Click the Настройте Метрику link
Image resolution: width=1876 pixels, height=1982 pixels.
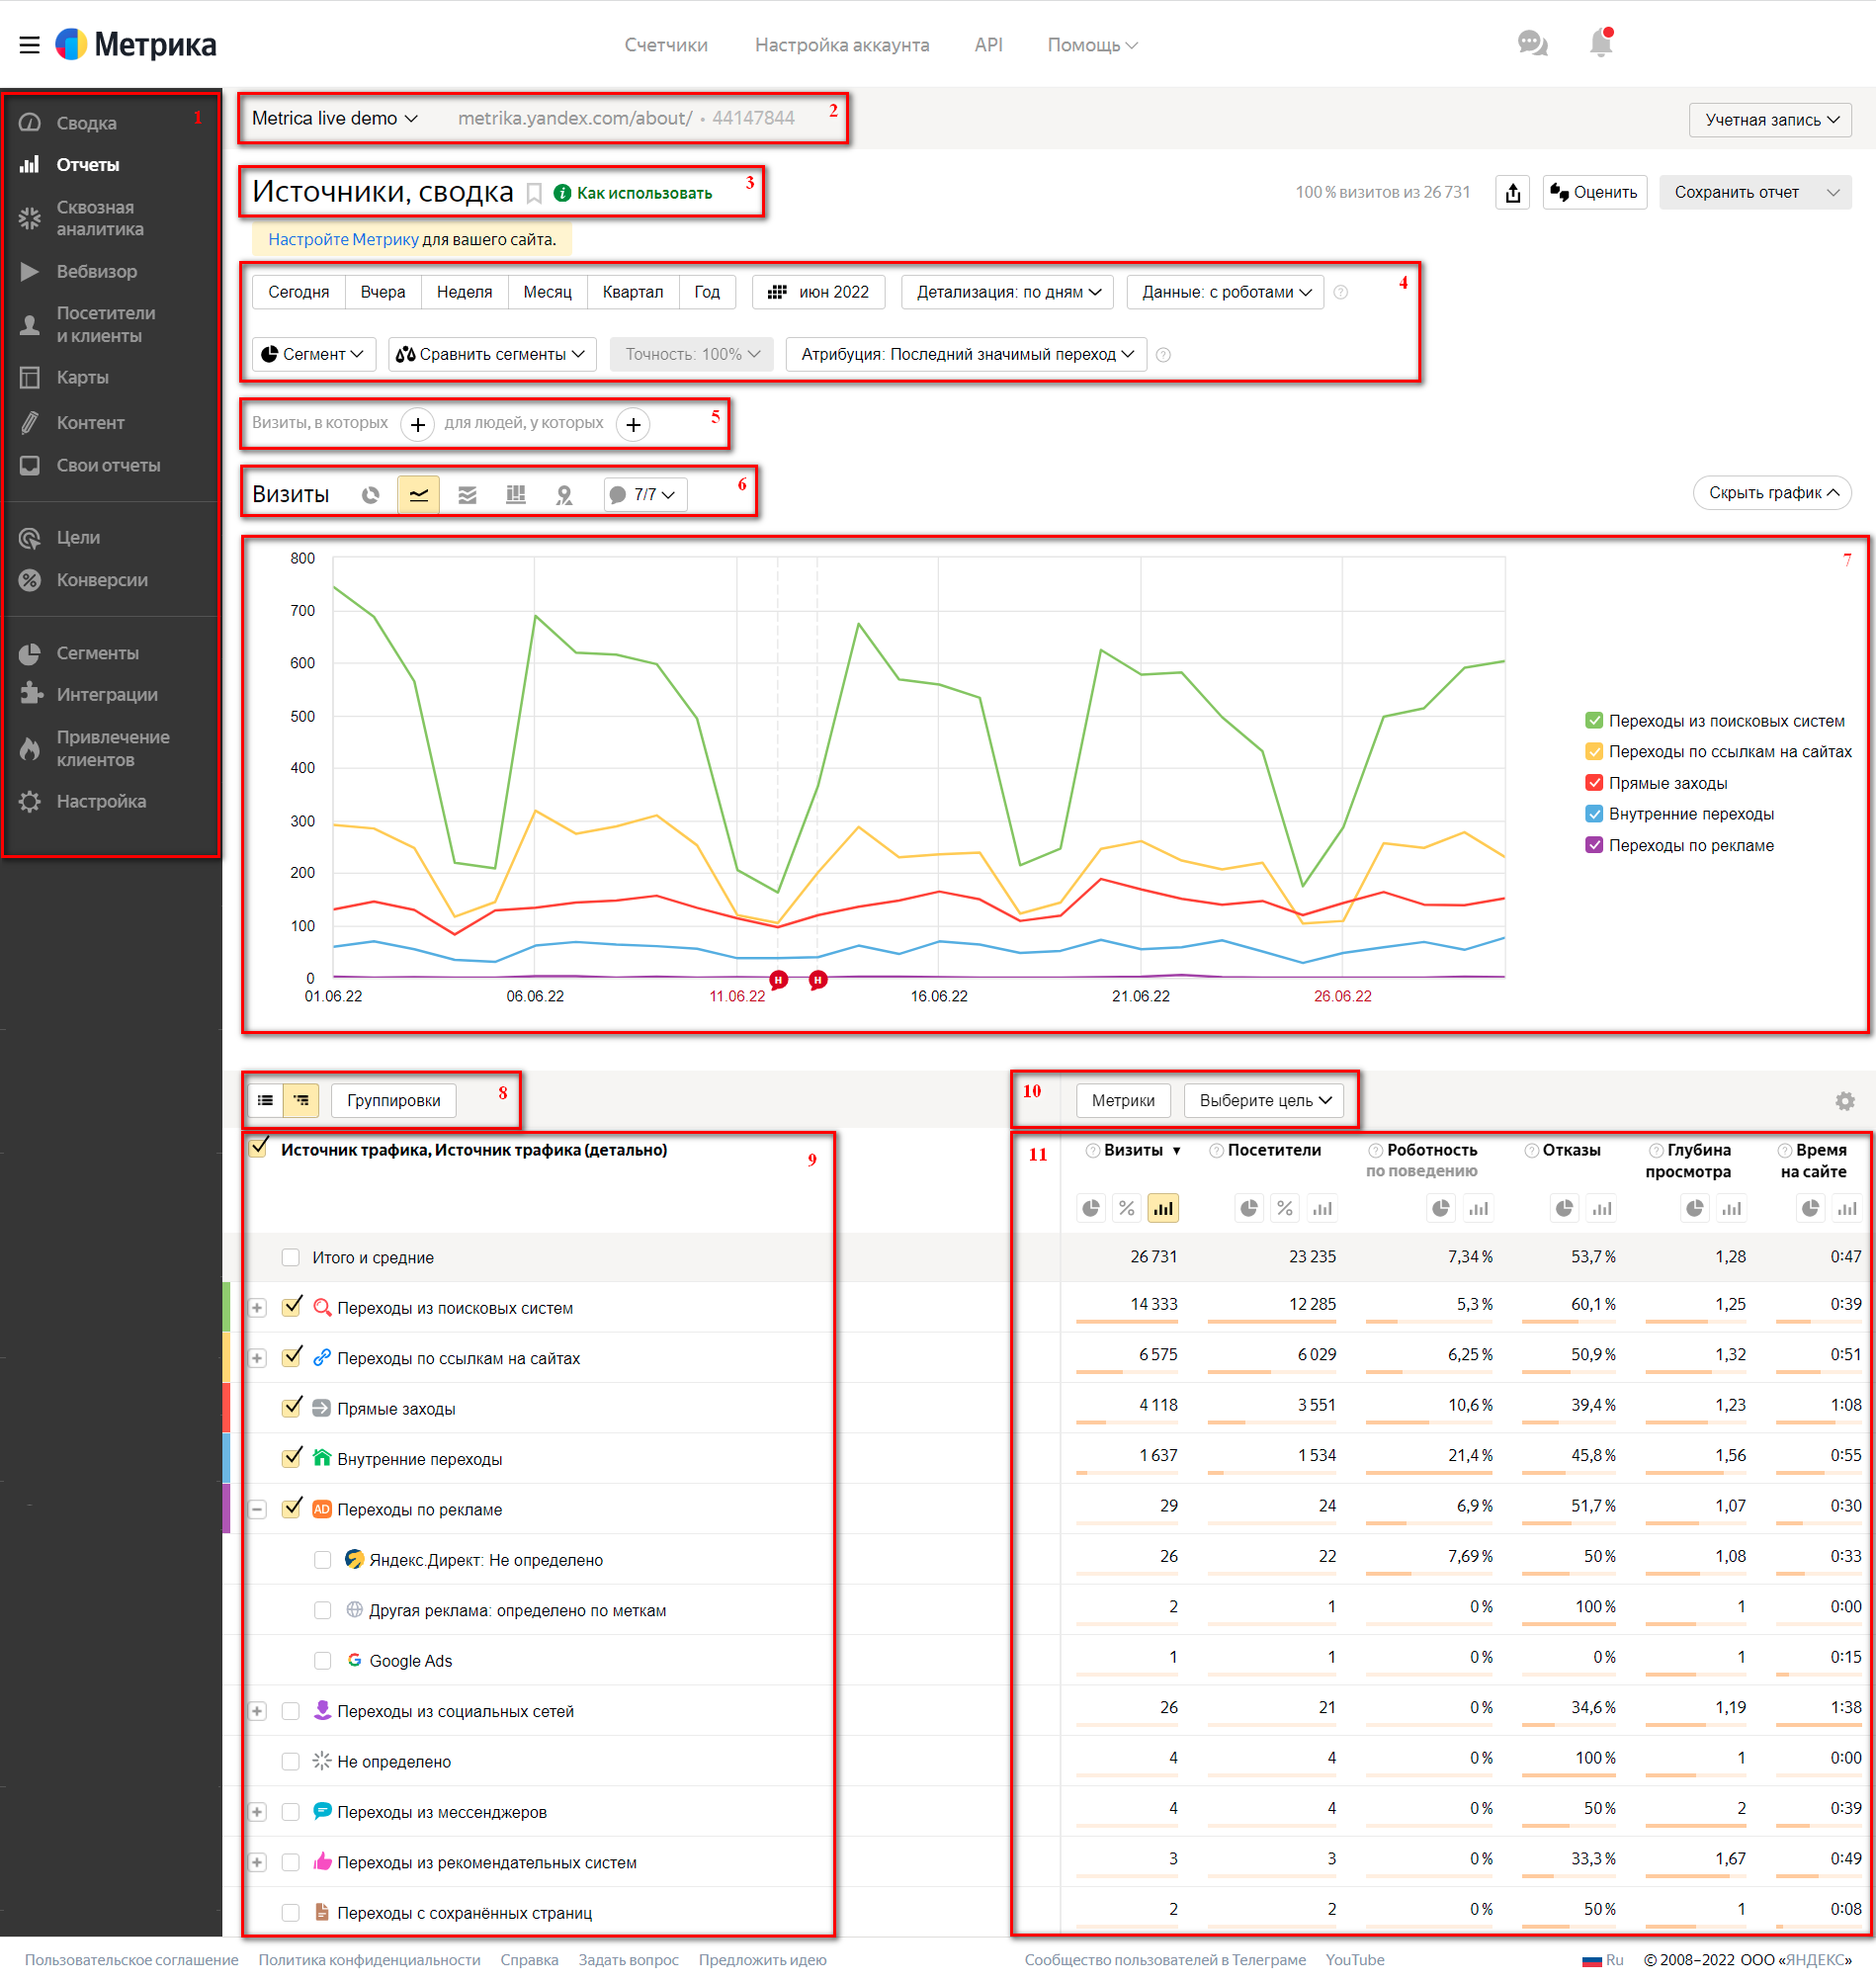[343, 240]
